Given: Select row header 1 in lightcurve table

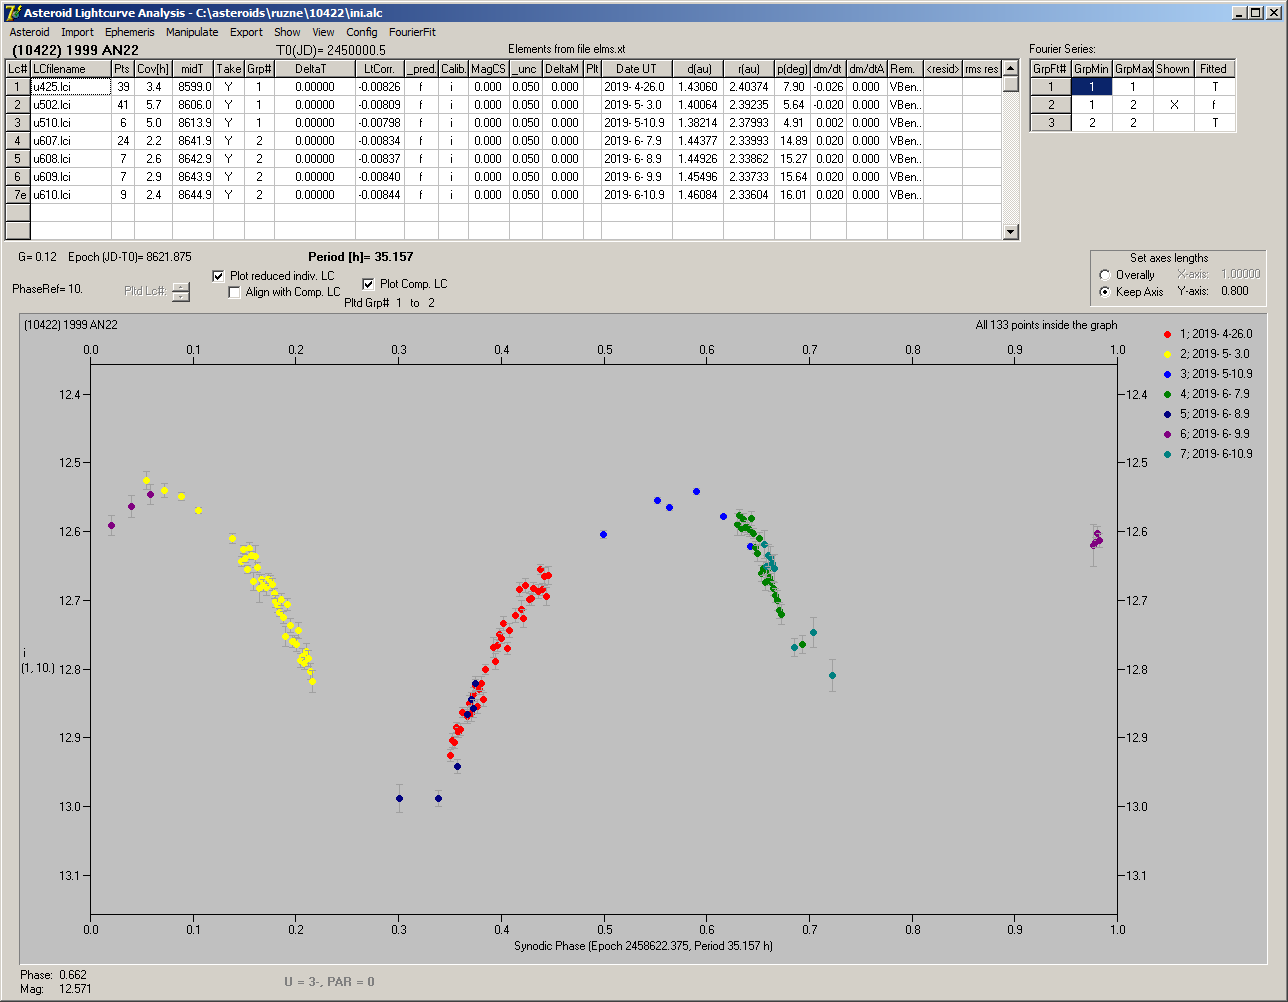Looking at the screenshot, I should pos(18,87).
